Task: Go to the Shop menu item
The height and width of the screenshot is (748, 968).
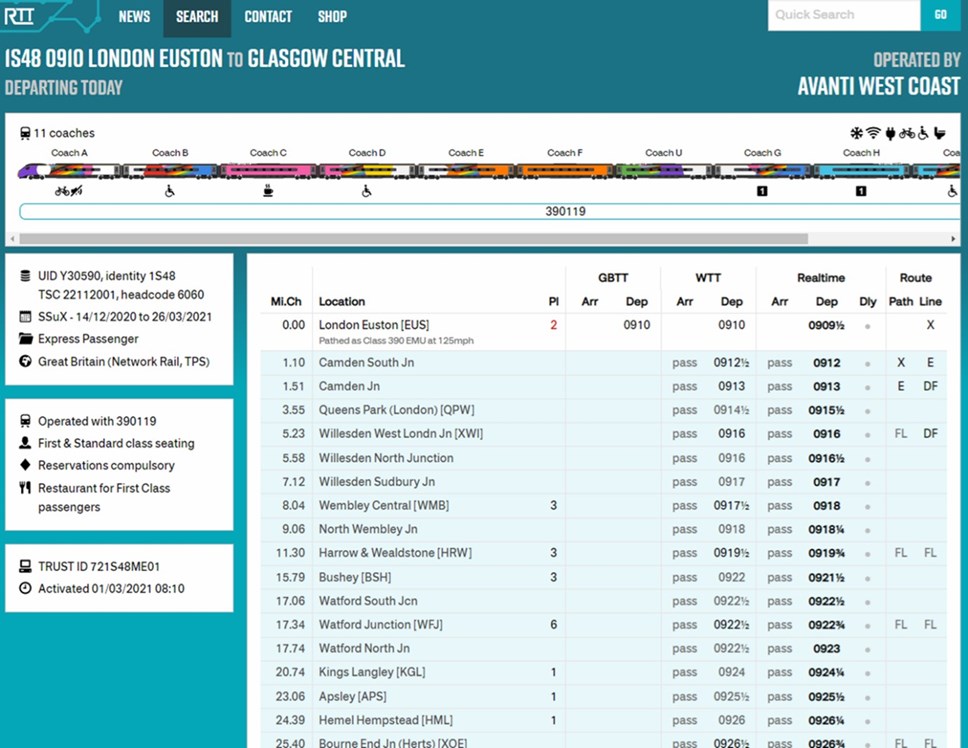Action: click(332, 17)
